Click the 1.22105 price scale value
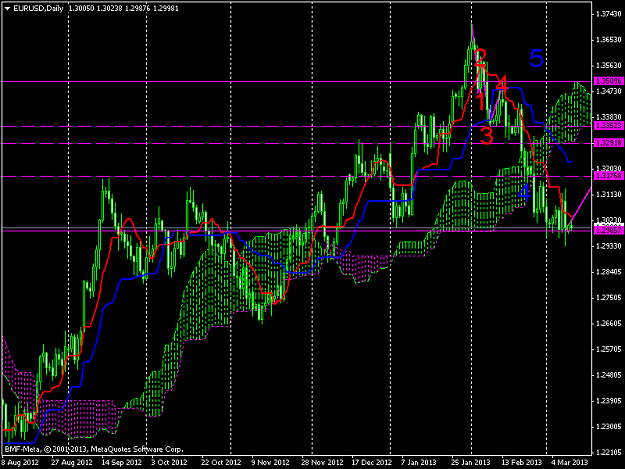 click(x=609, y=453)
